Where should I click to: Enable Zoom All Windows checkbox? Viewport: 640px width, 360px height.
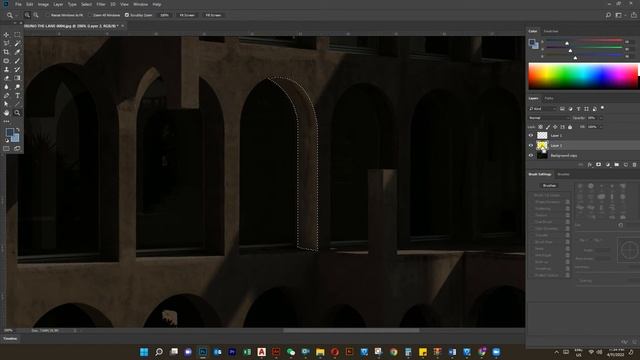[x=90, y=15]
